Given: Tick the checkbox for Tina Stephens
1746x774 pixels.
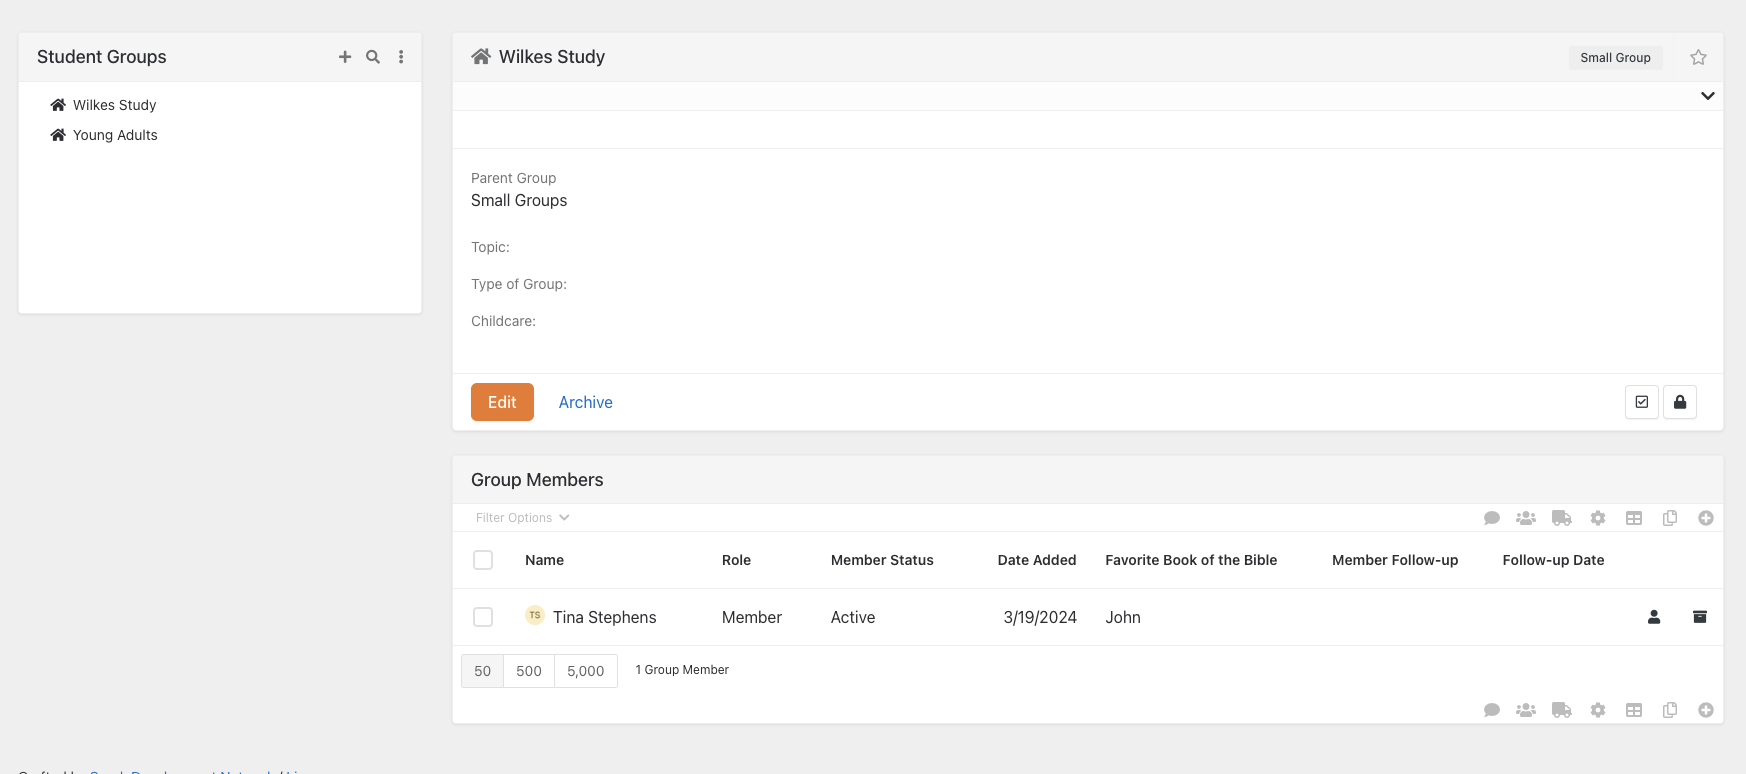Looking at the screenshot, I should click(x=483, y=617).
